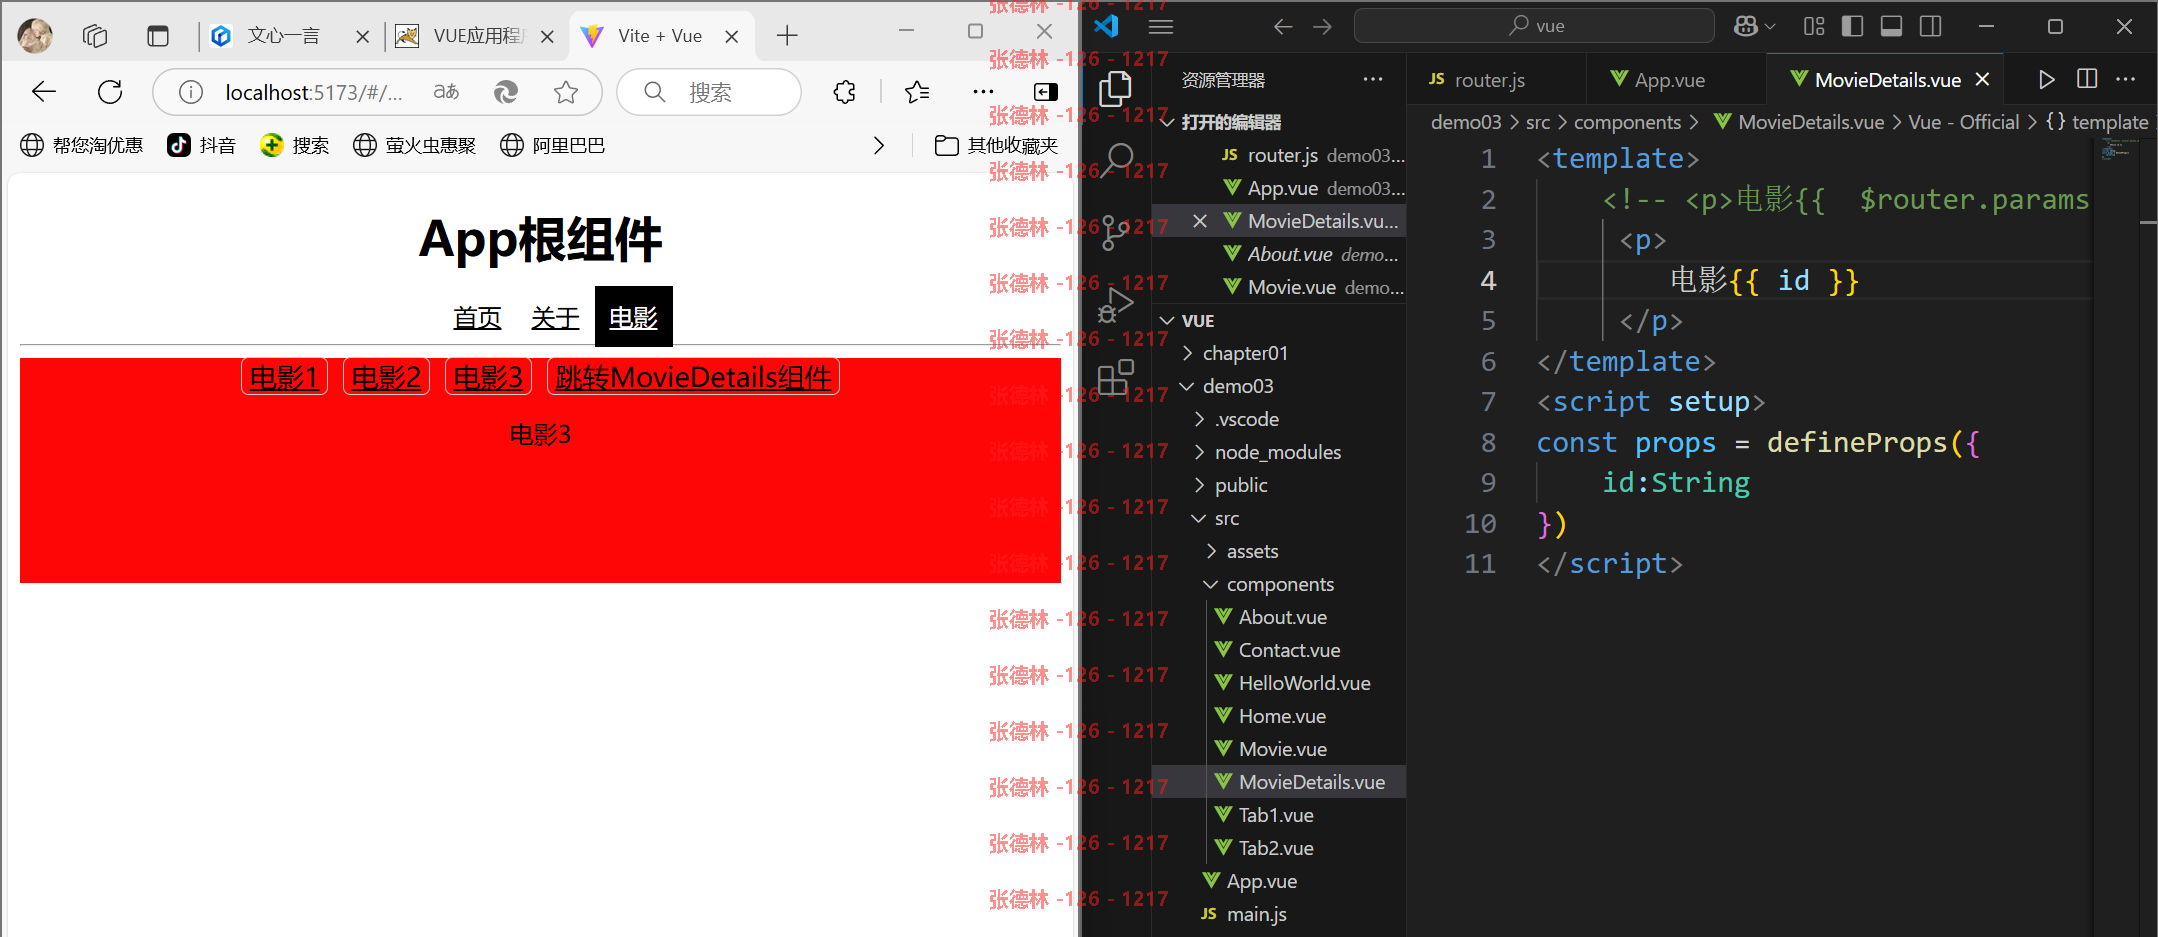Open Contact.vue file in explorer
This screenshot has height=937, width=2158.
tap(1289, 650)
